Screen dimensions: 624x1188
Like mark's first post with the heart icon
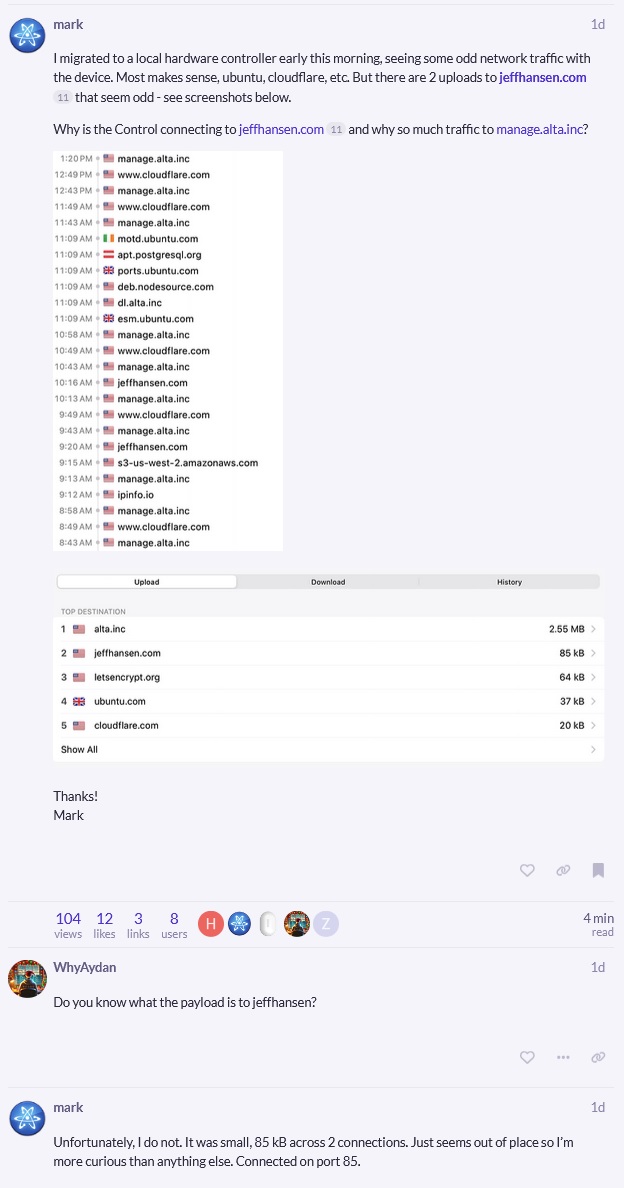(x=527, y=870)
